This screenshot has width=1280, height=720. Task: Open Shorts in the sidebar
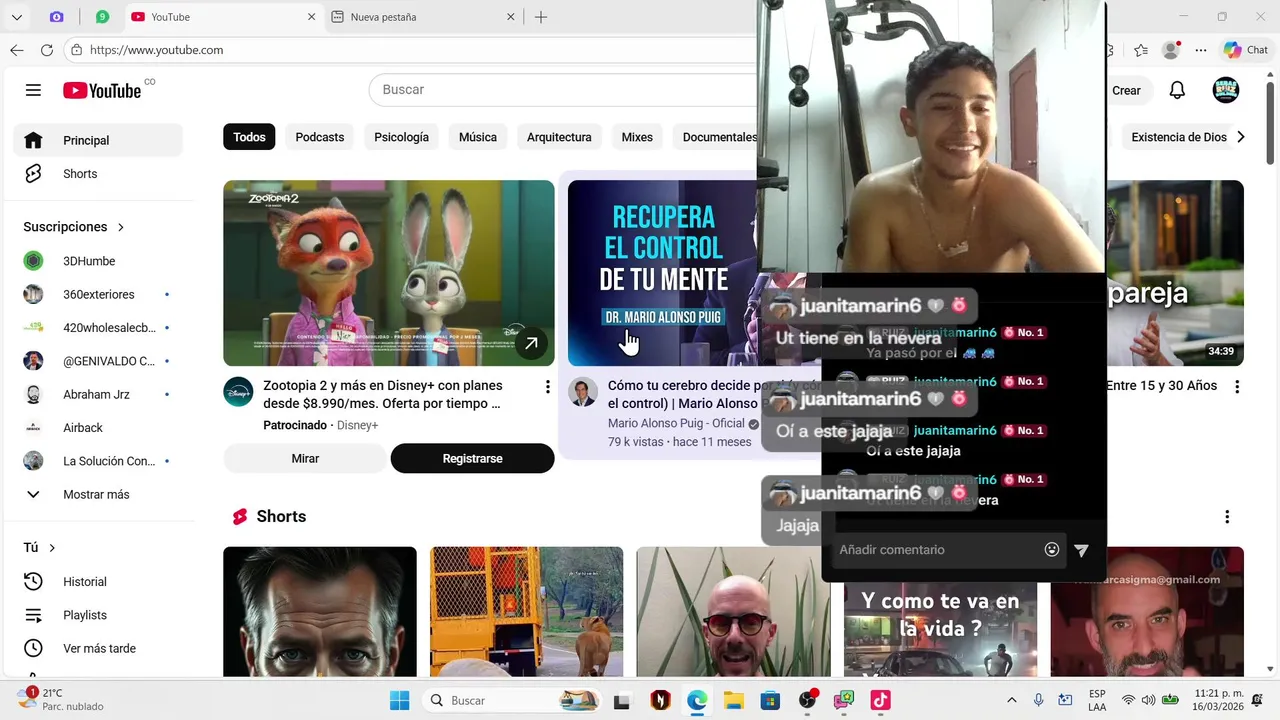pos(98,174)
